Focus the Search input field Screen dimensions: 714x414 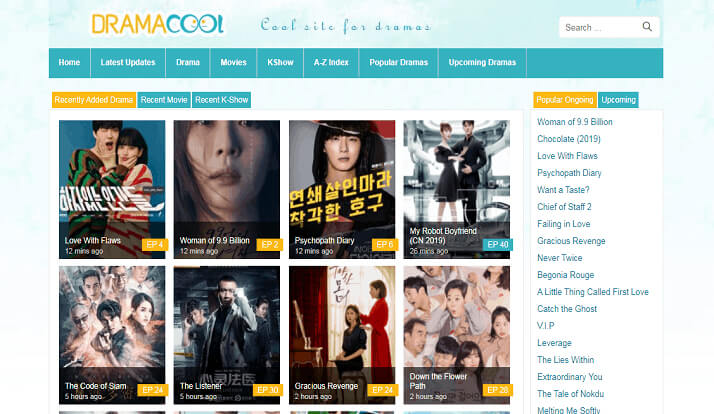coord(599,27)
